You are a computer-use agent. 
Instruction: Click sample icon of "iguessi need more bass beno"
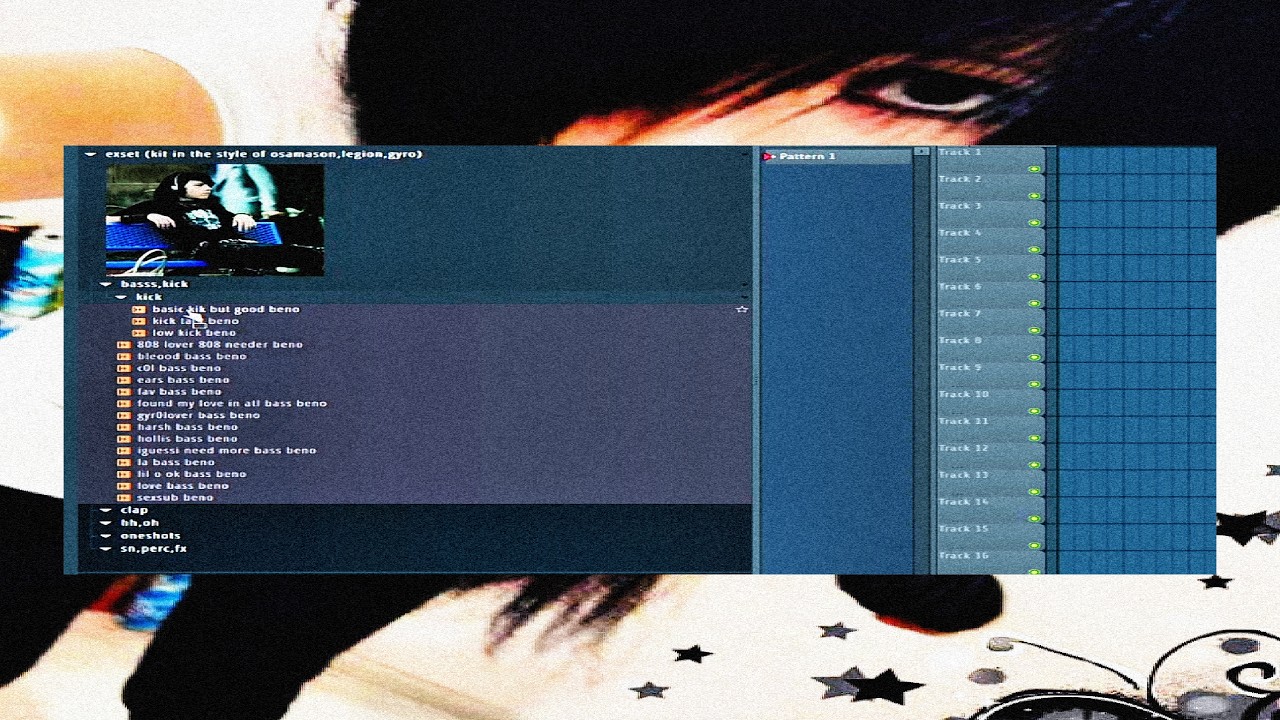[x=124, y=450]
